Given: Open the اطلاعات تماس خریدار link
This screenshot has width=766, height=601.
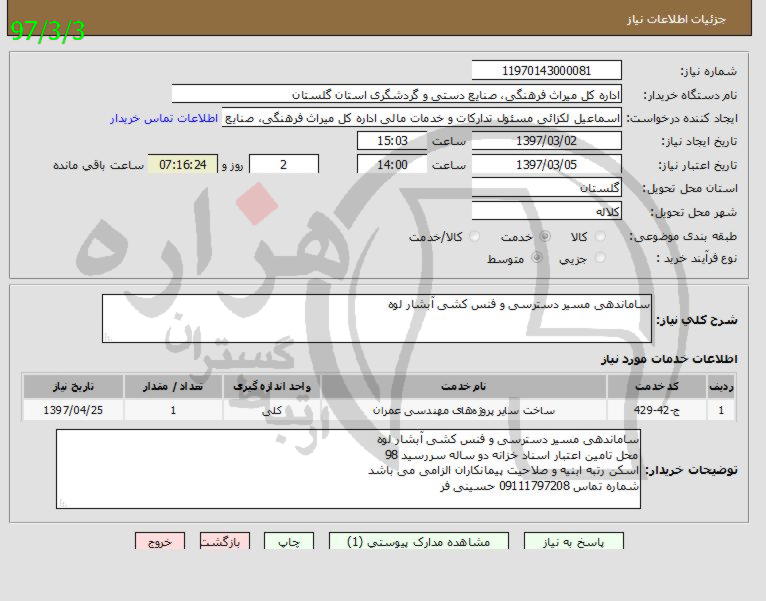Looking at the screenshot, I should pos(164,119).
